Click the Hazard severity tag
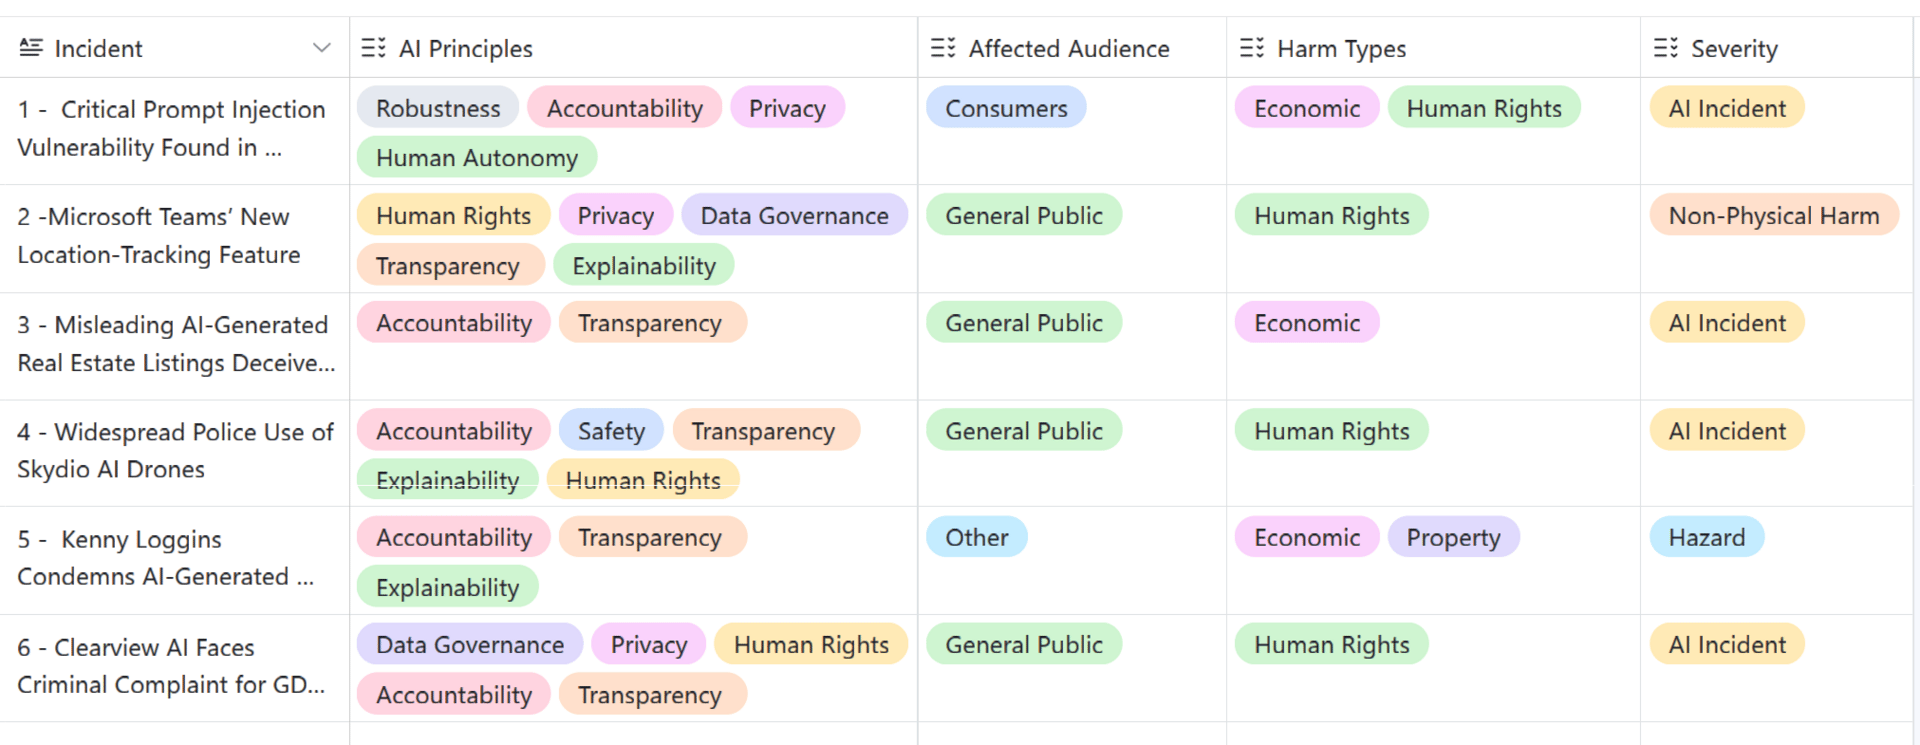The height and width of the screenshot is (745, 1920). pos(1707,537)
